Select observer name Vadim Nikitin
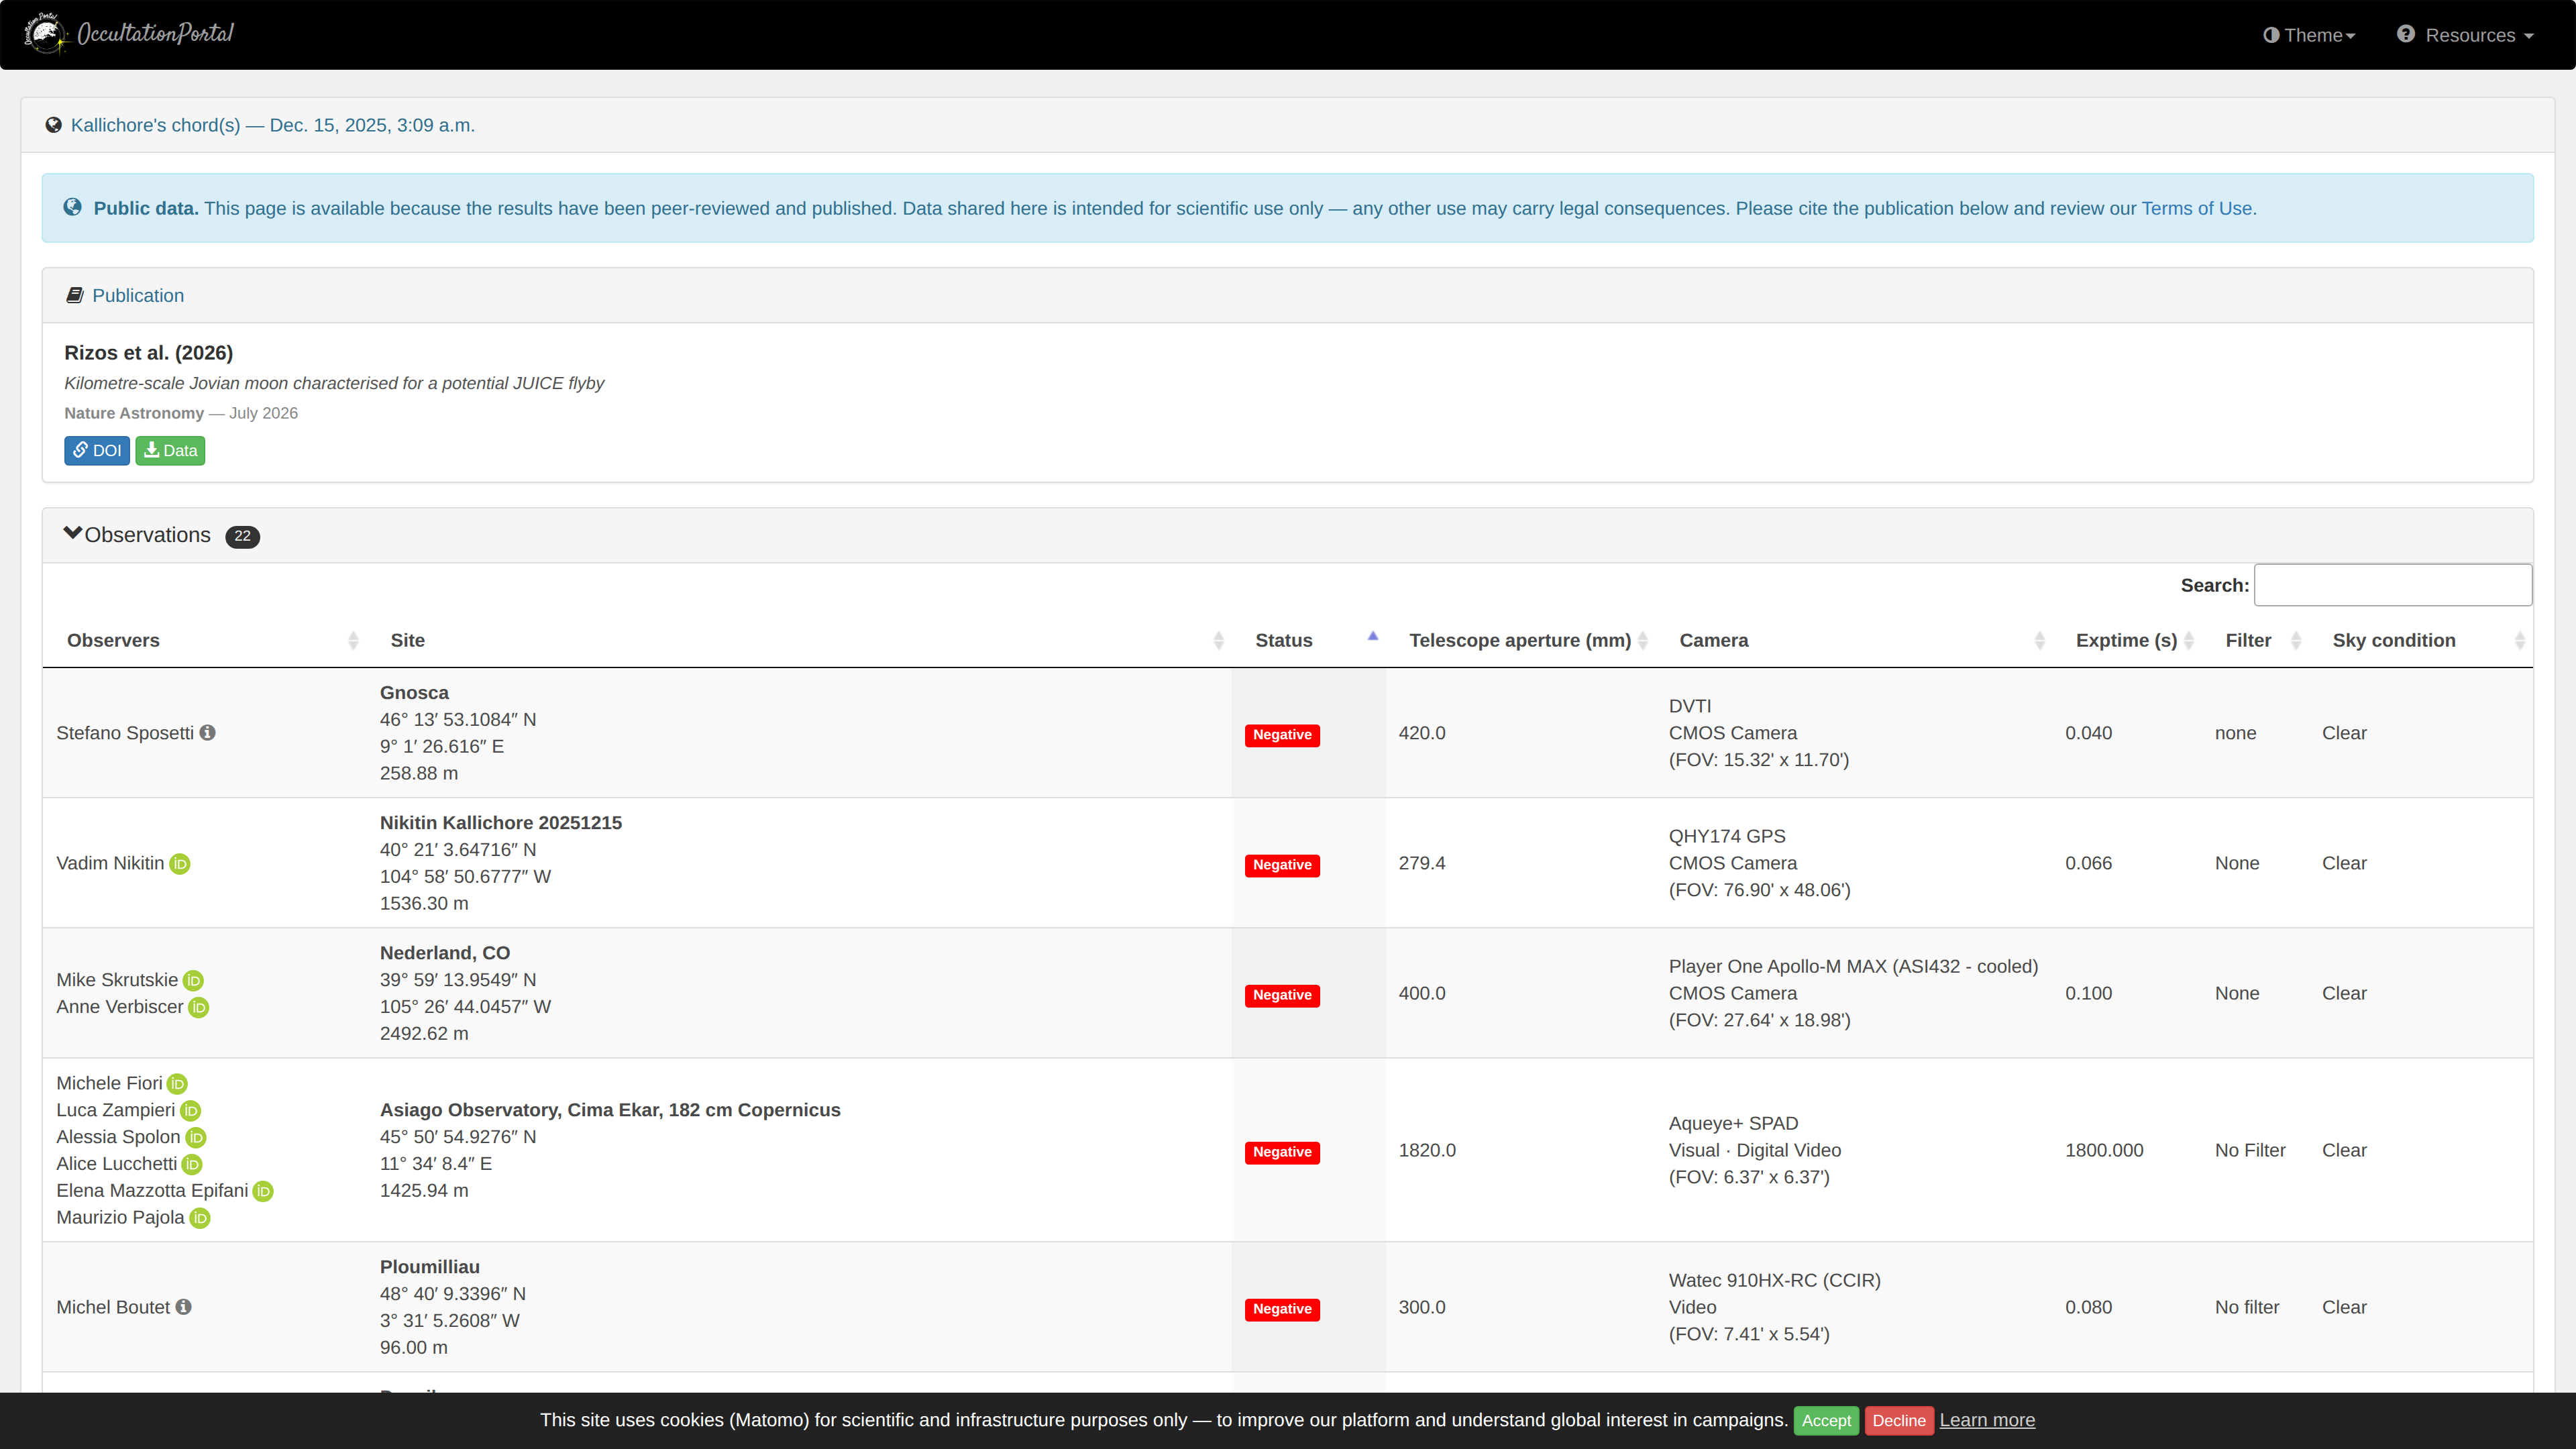This screenshot has height=1449, width=2576. tap(110, 863)
